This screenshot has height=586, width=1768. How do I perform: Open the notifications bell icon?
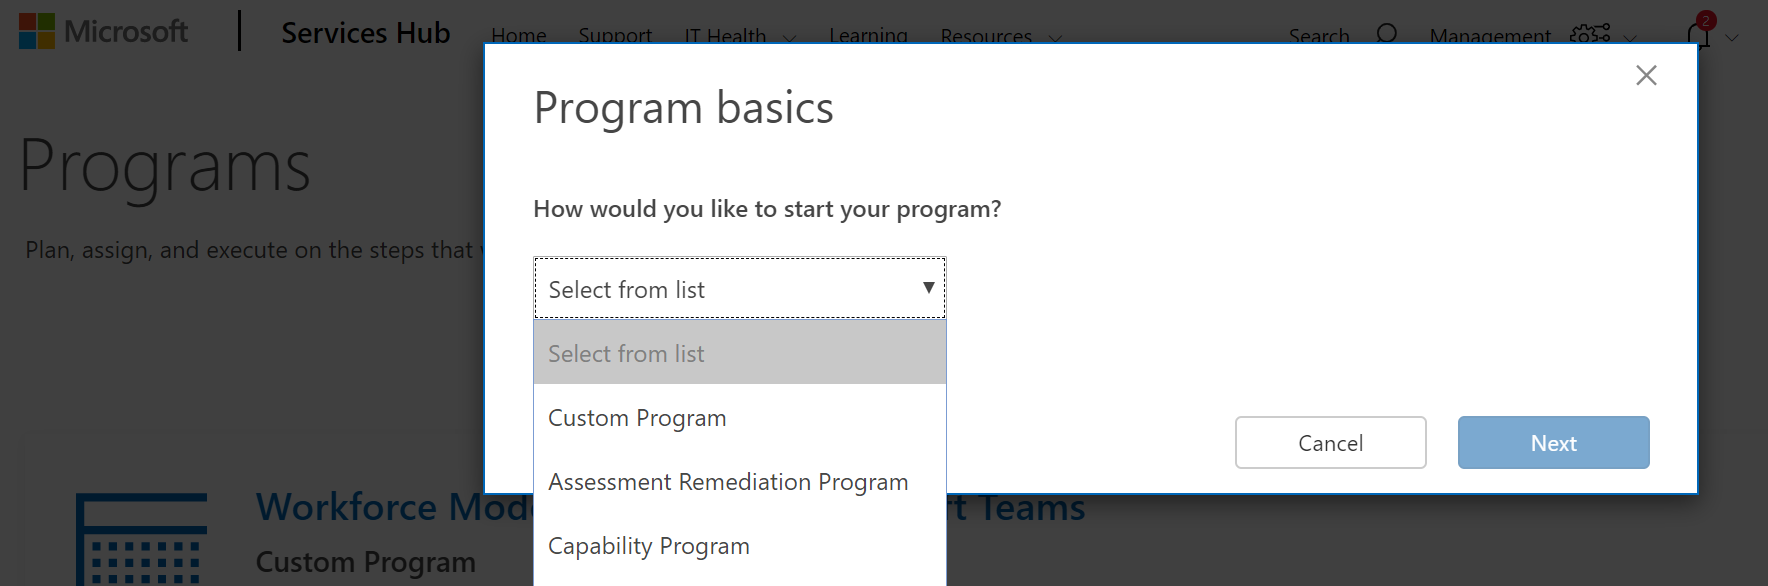(1698, 34)
